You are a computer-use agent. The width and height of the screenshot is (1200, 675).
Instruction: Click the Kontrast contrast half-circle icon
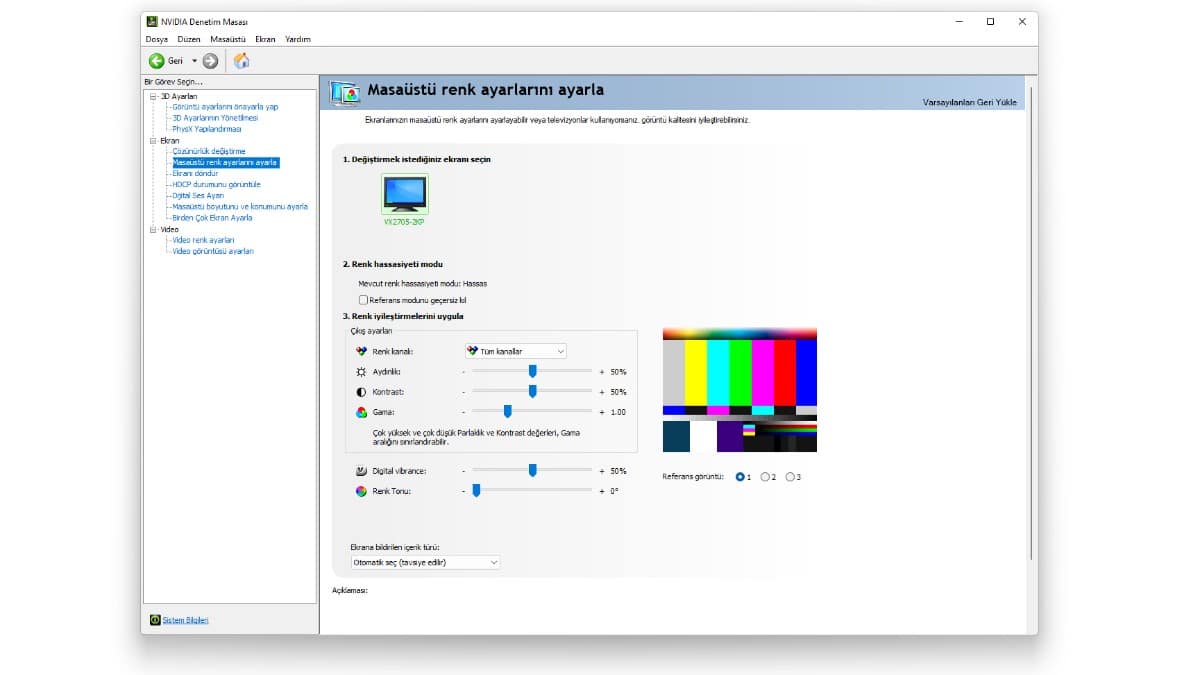[x=361, y=391]
